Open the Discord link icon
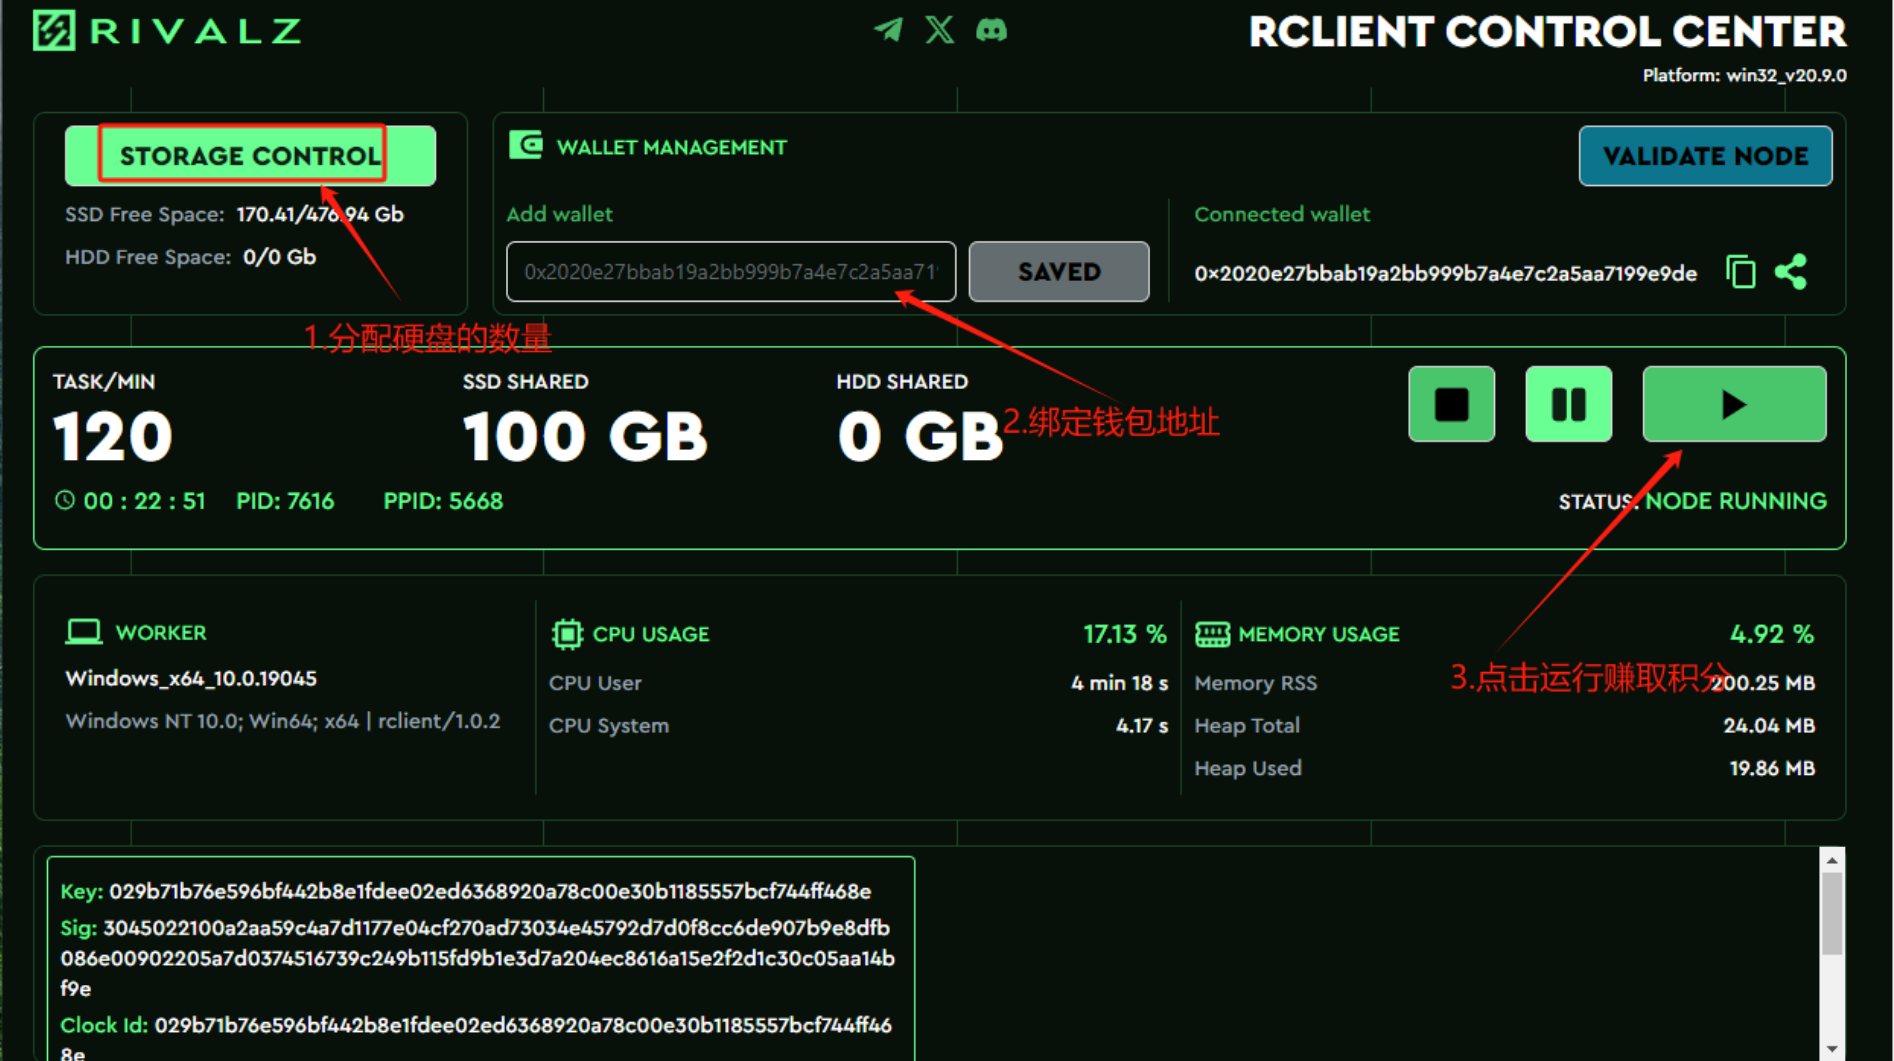Viewport: 1894px width, 1061px height. (x=991, y=30)
